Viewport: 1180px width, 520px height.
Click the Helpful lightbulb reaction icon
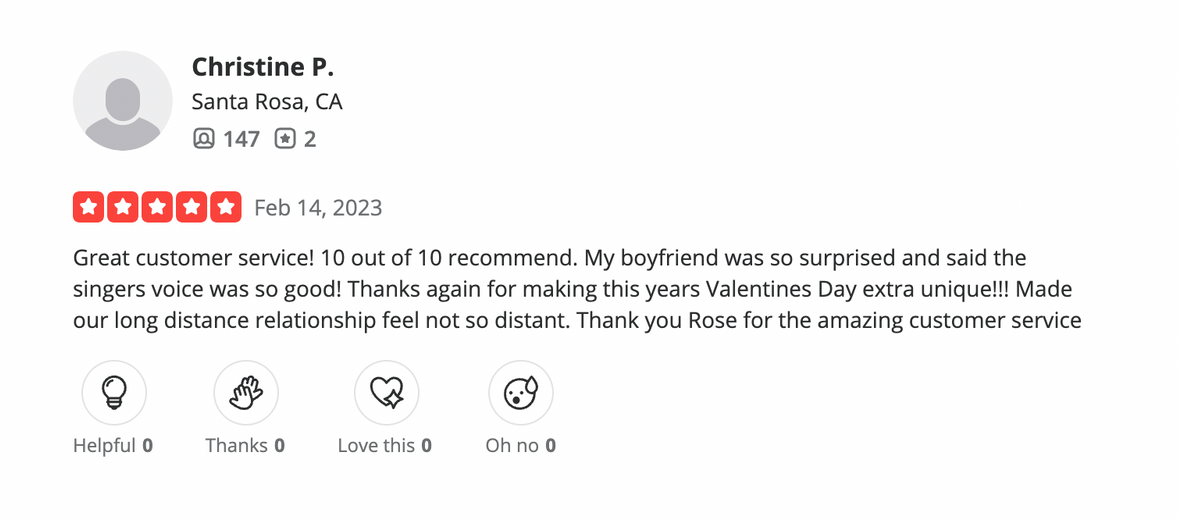coord(114,393)
